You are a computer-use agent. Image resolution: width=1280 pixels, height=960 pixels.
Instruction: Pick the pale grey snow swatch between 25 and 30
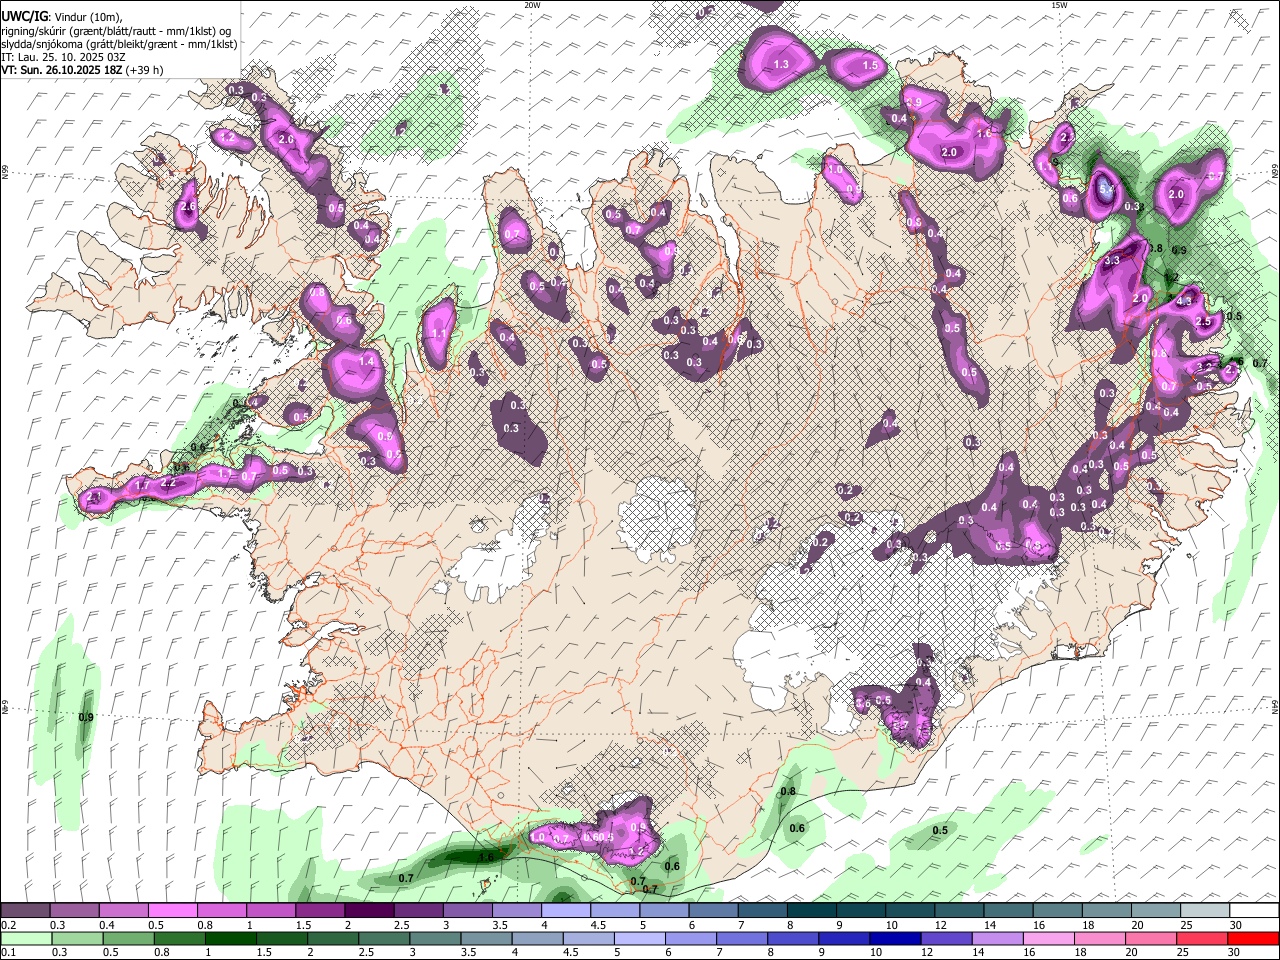coord(1205,911)
